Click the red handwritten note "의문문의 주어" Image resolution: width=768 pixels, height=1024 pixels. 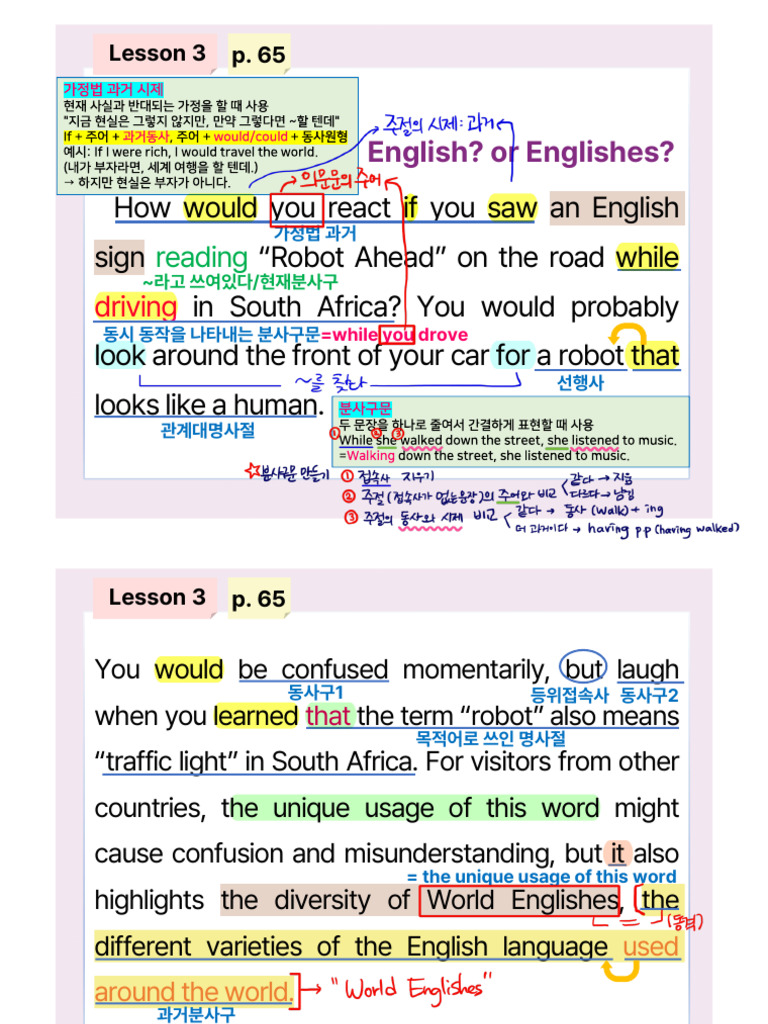340,180
